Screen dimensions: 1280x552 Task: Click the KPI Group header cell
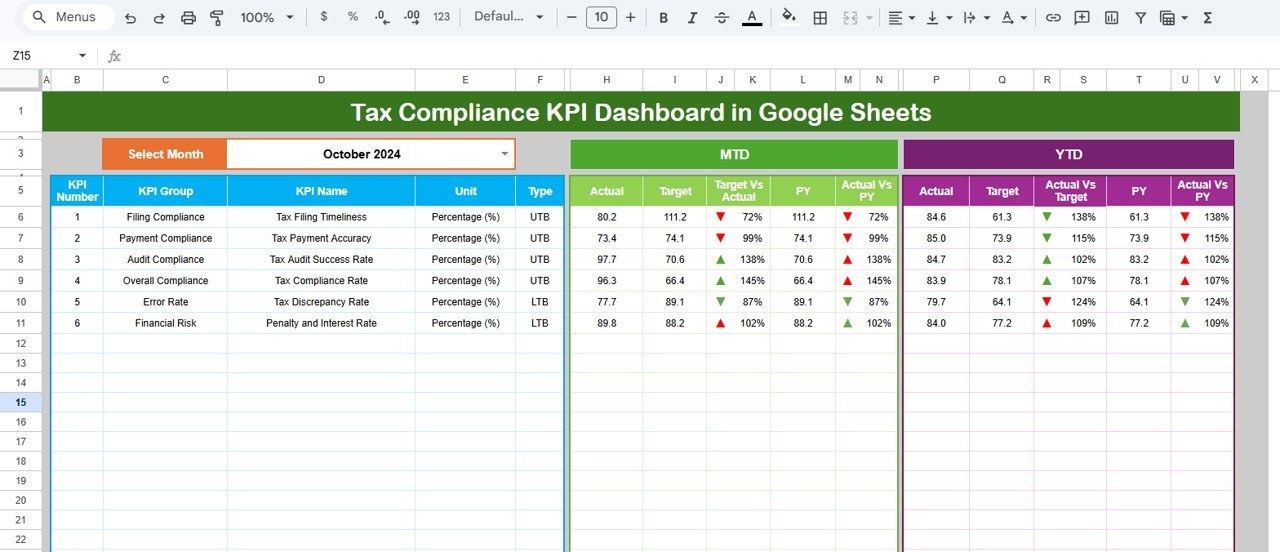pos(166,191)
